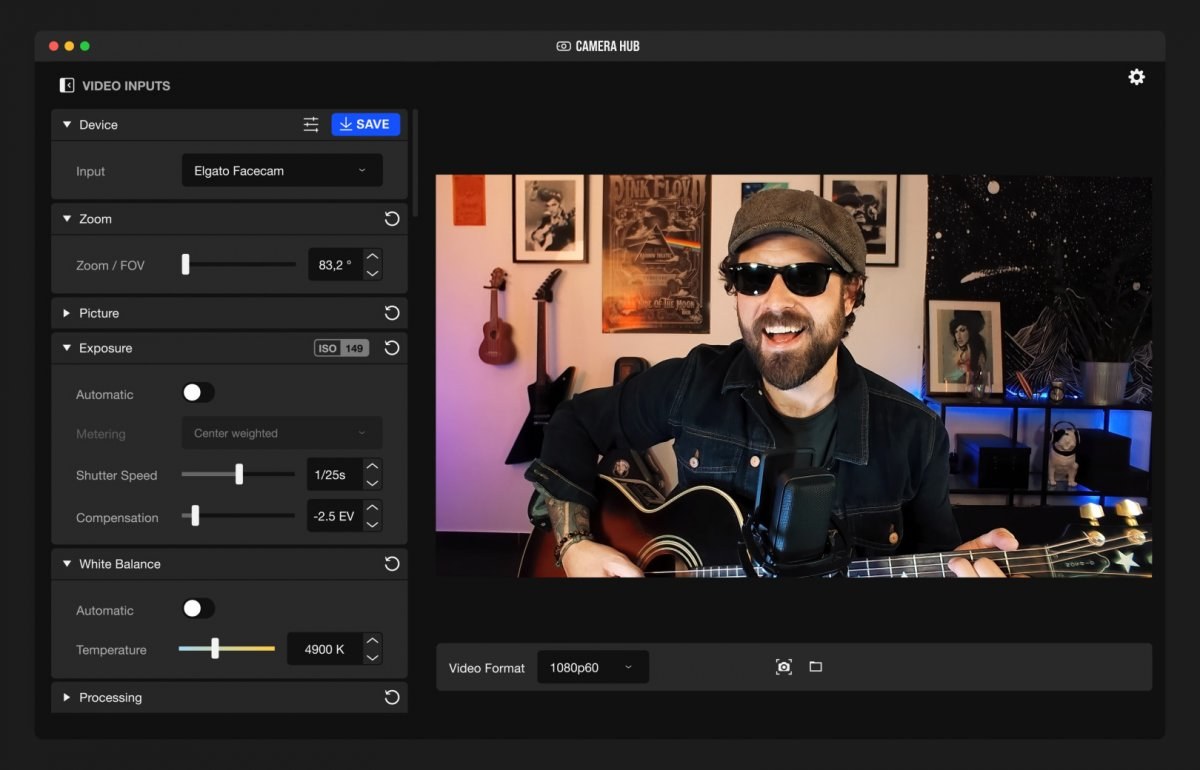Image resolution: width=1200 pixels, height=770 pixels.
Task: Click the Zoom / FOV value field
Action: coord(333,265)
